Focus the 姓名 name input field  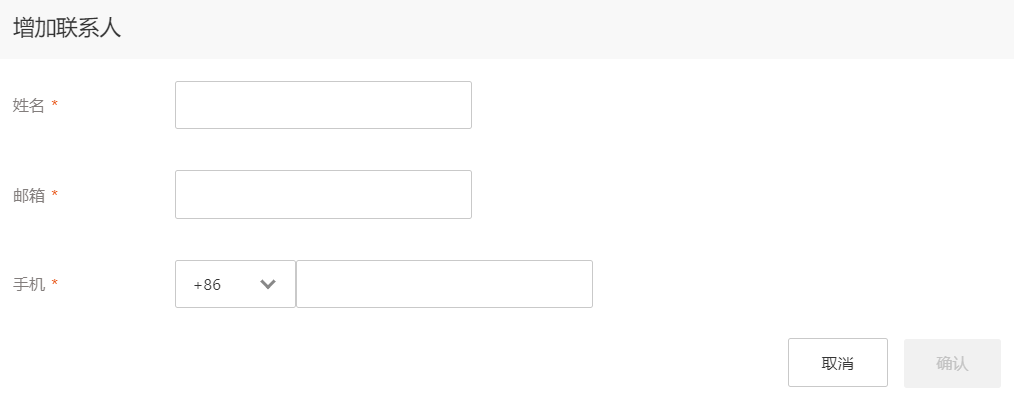(x=323, y=105)
